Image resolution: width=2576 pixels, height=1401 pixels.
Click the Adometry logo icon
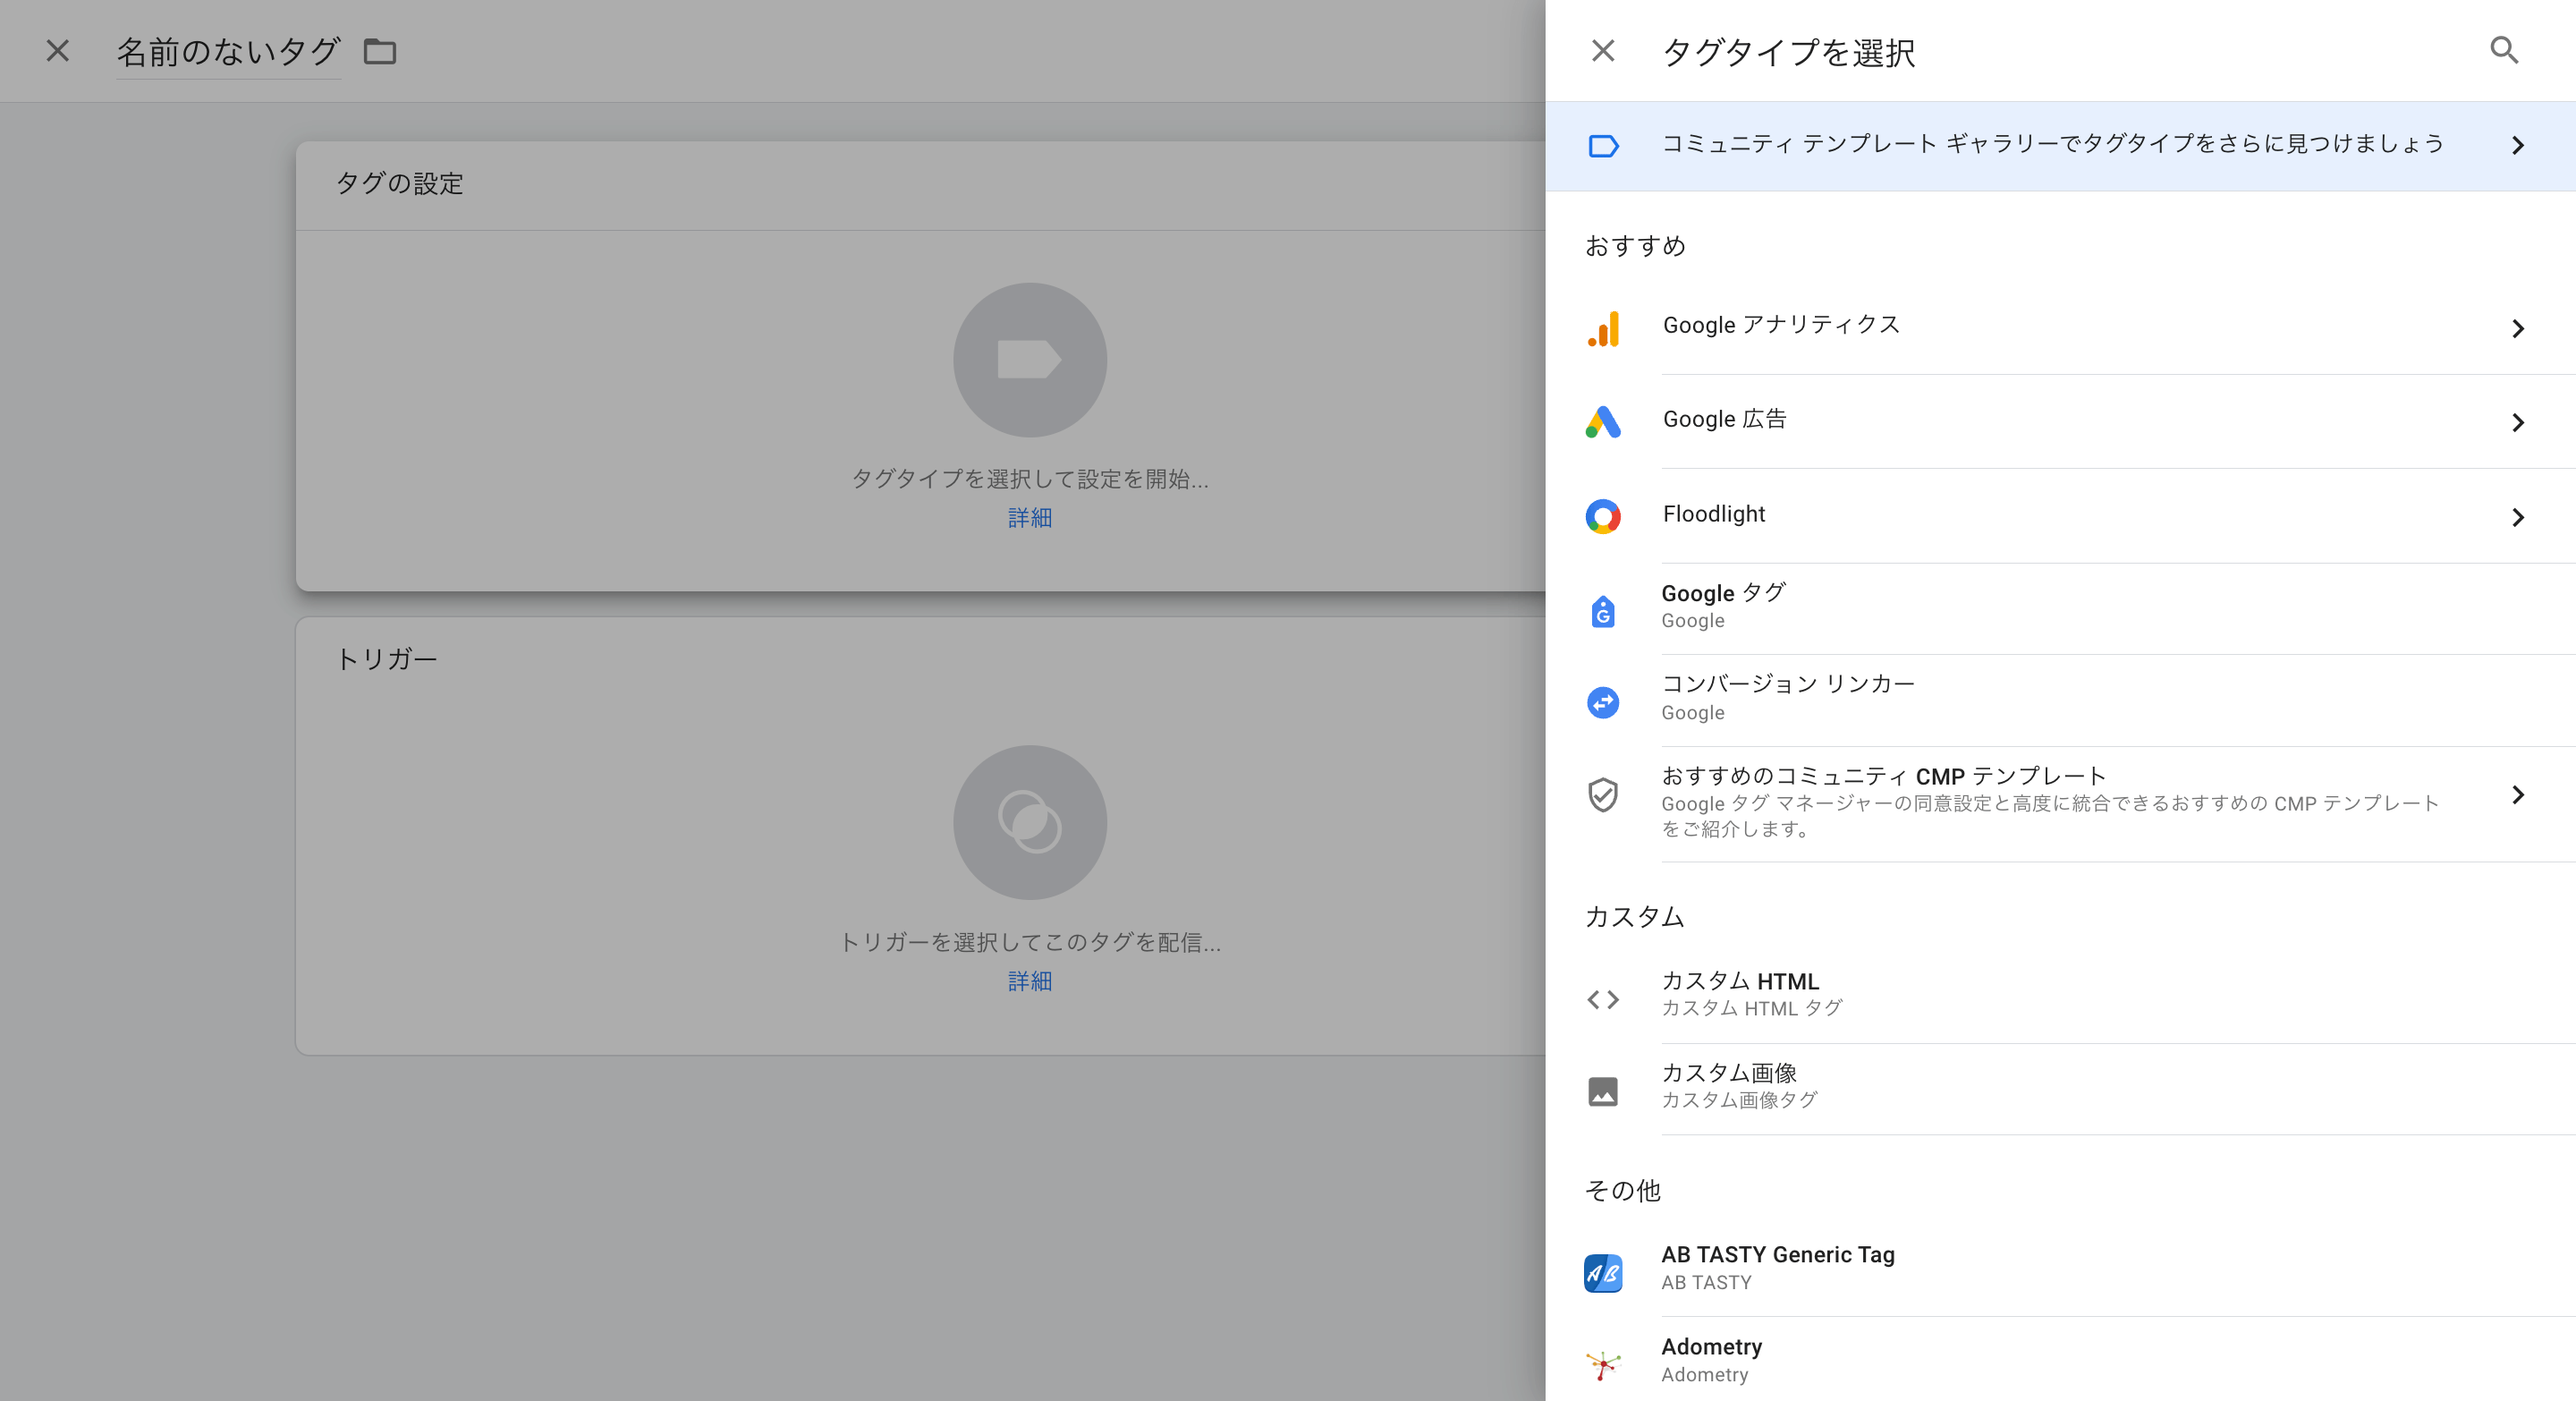pos(1603,1364)
